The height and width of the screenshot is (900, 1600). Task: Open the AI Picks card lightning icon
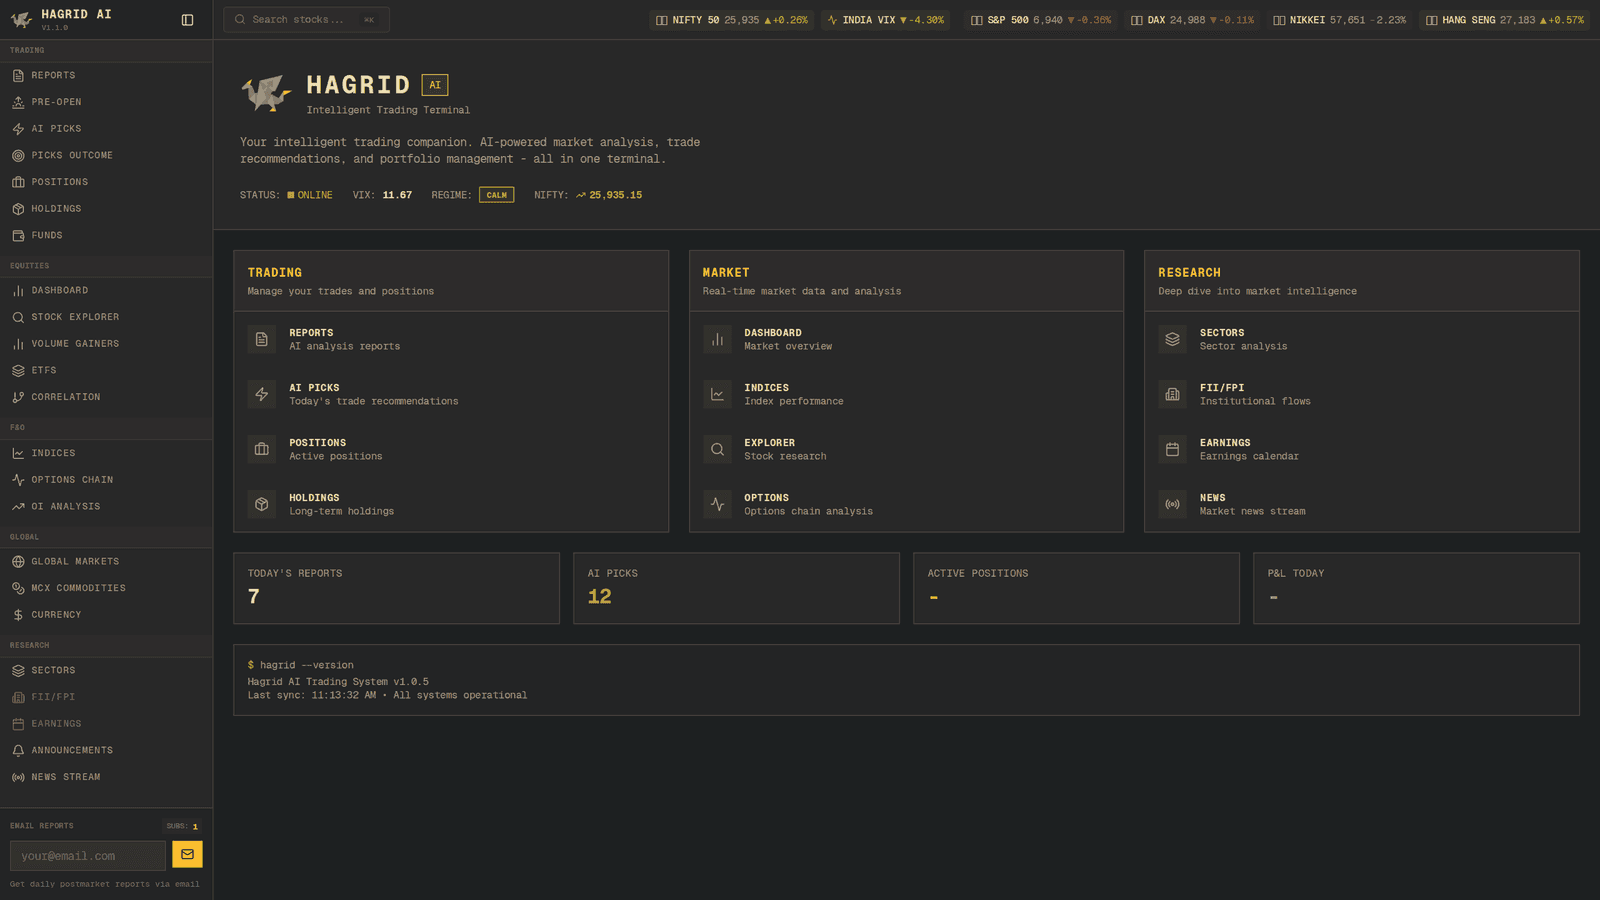click(262, 394)
